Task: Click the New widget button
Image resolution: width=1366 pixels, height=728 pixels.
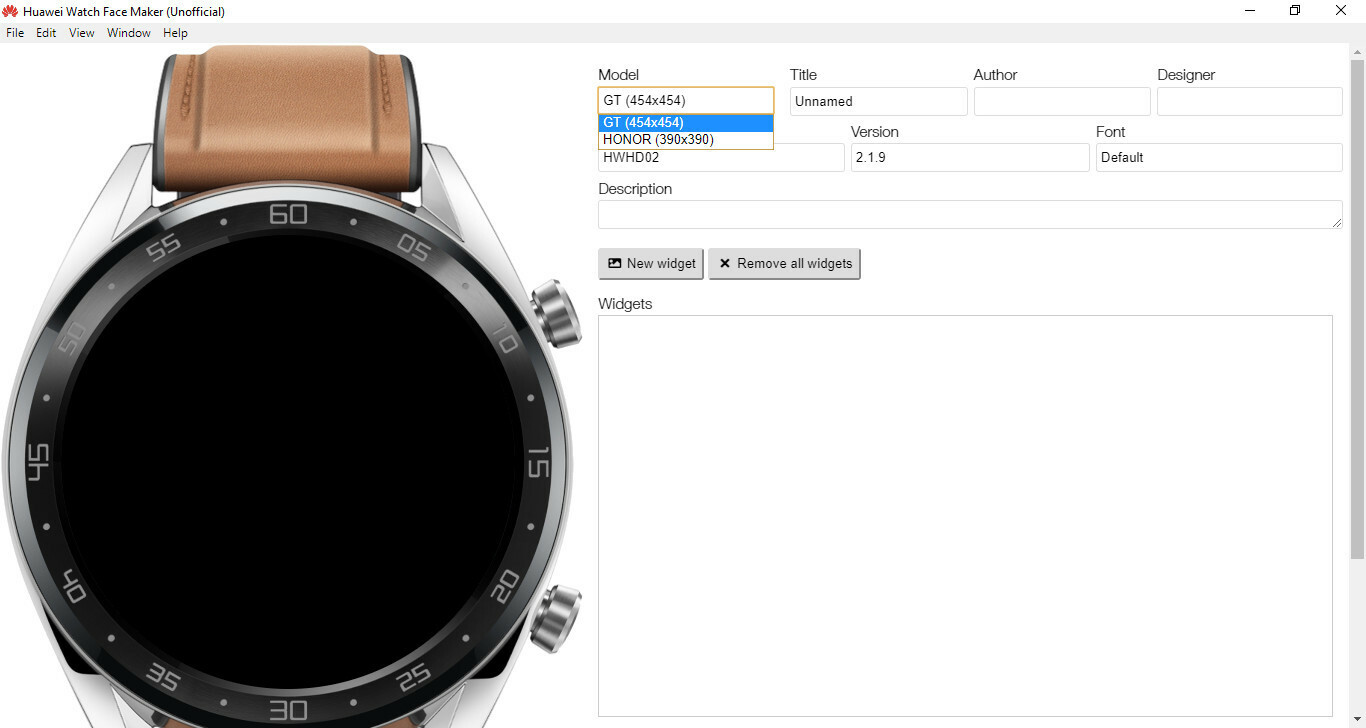Action: pos(651,264)
